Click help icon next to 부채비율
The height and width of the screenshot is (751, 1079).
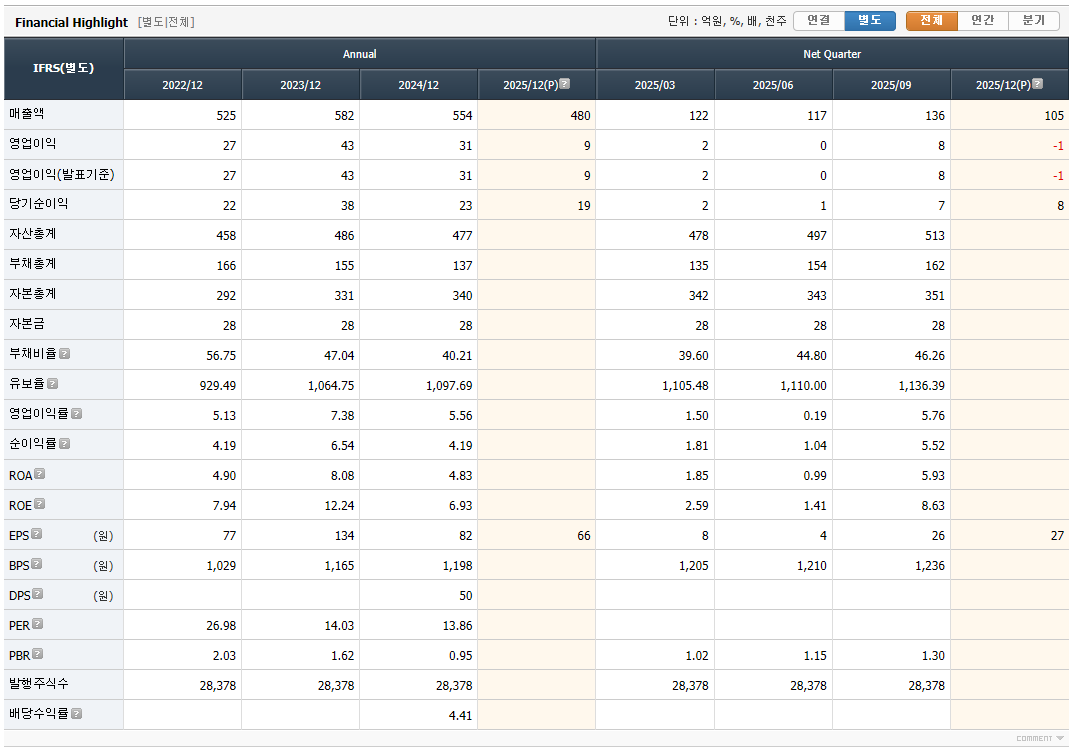point(64,354)
